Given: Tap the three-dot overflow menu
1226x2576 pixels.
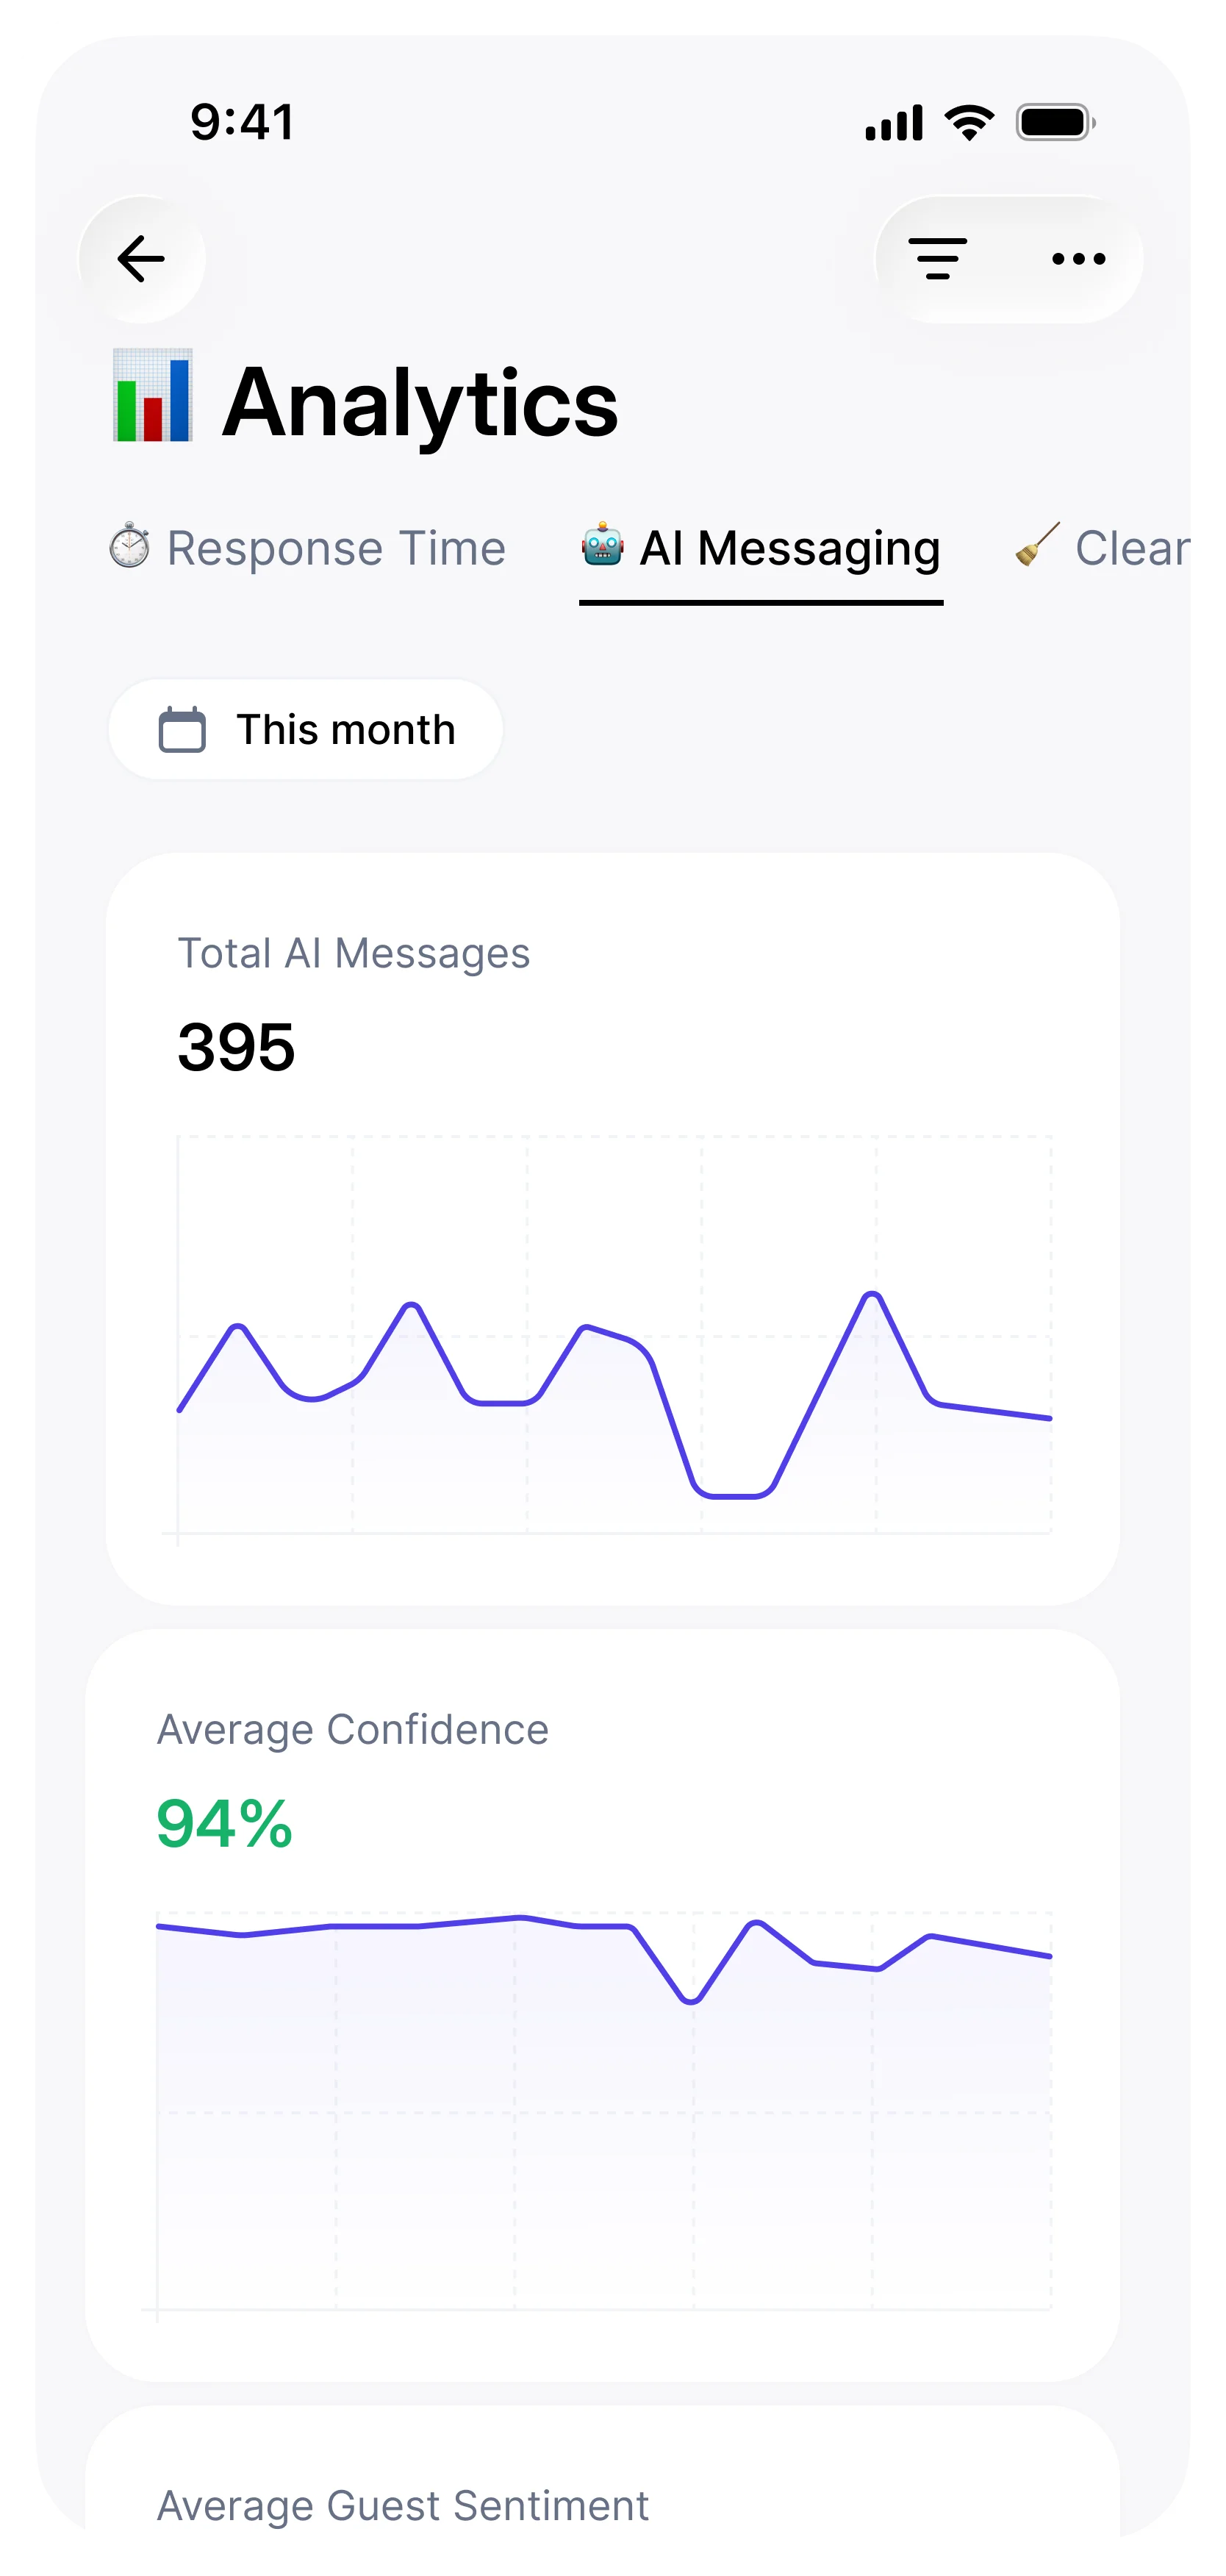Looking at the screenshot, I should [1078, 259].
